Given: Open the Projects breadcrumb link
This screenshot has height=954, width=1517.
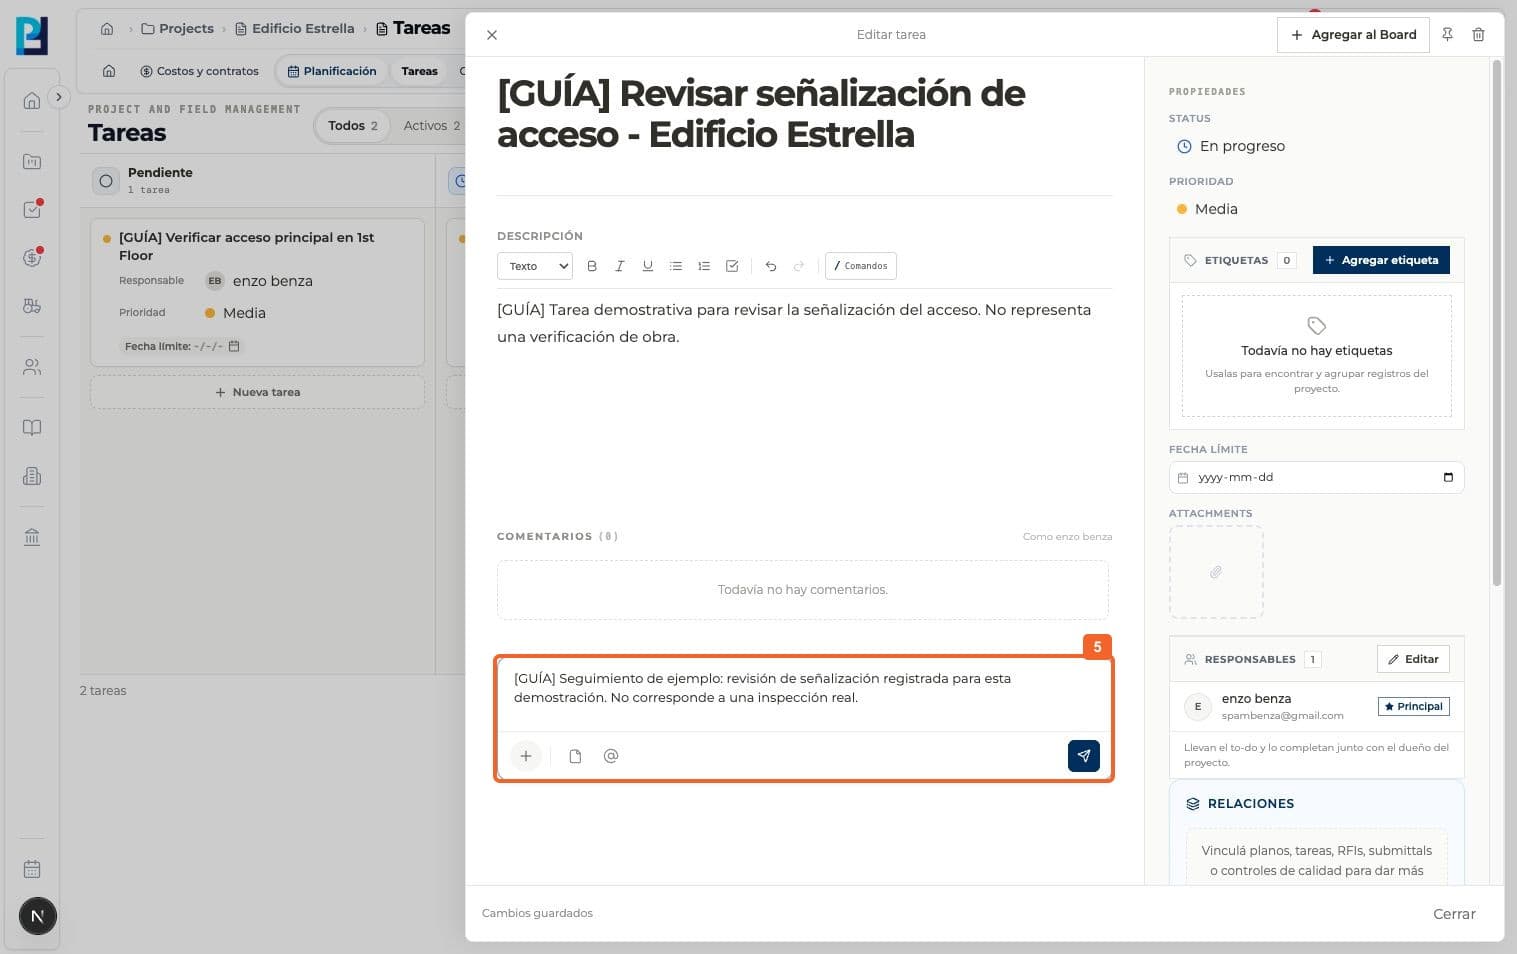Looking at the screenshot, I should (178, 28).
